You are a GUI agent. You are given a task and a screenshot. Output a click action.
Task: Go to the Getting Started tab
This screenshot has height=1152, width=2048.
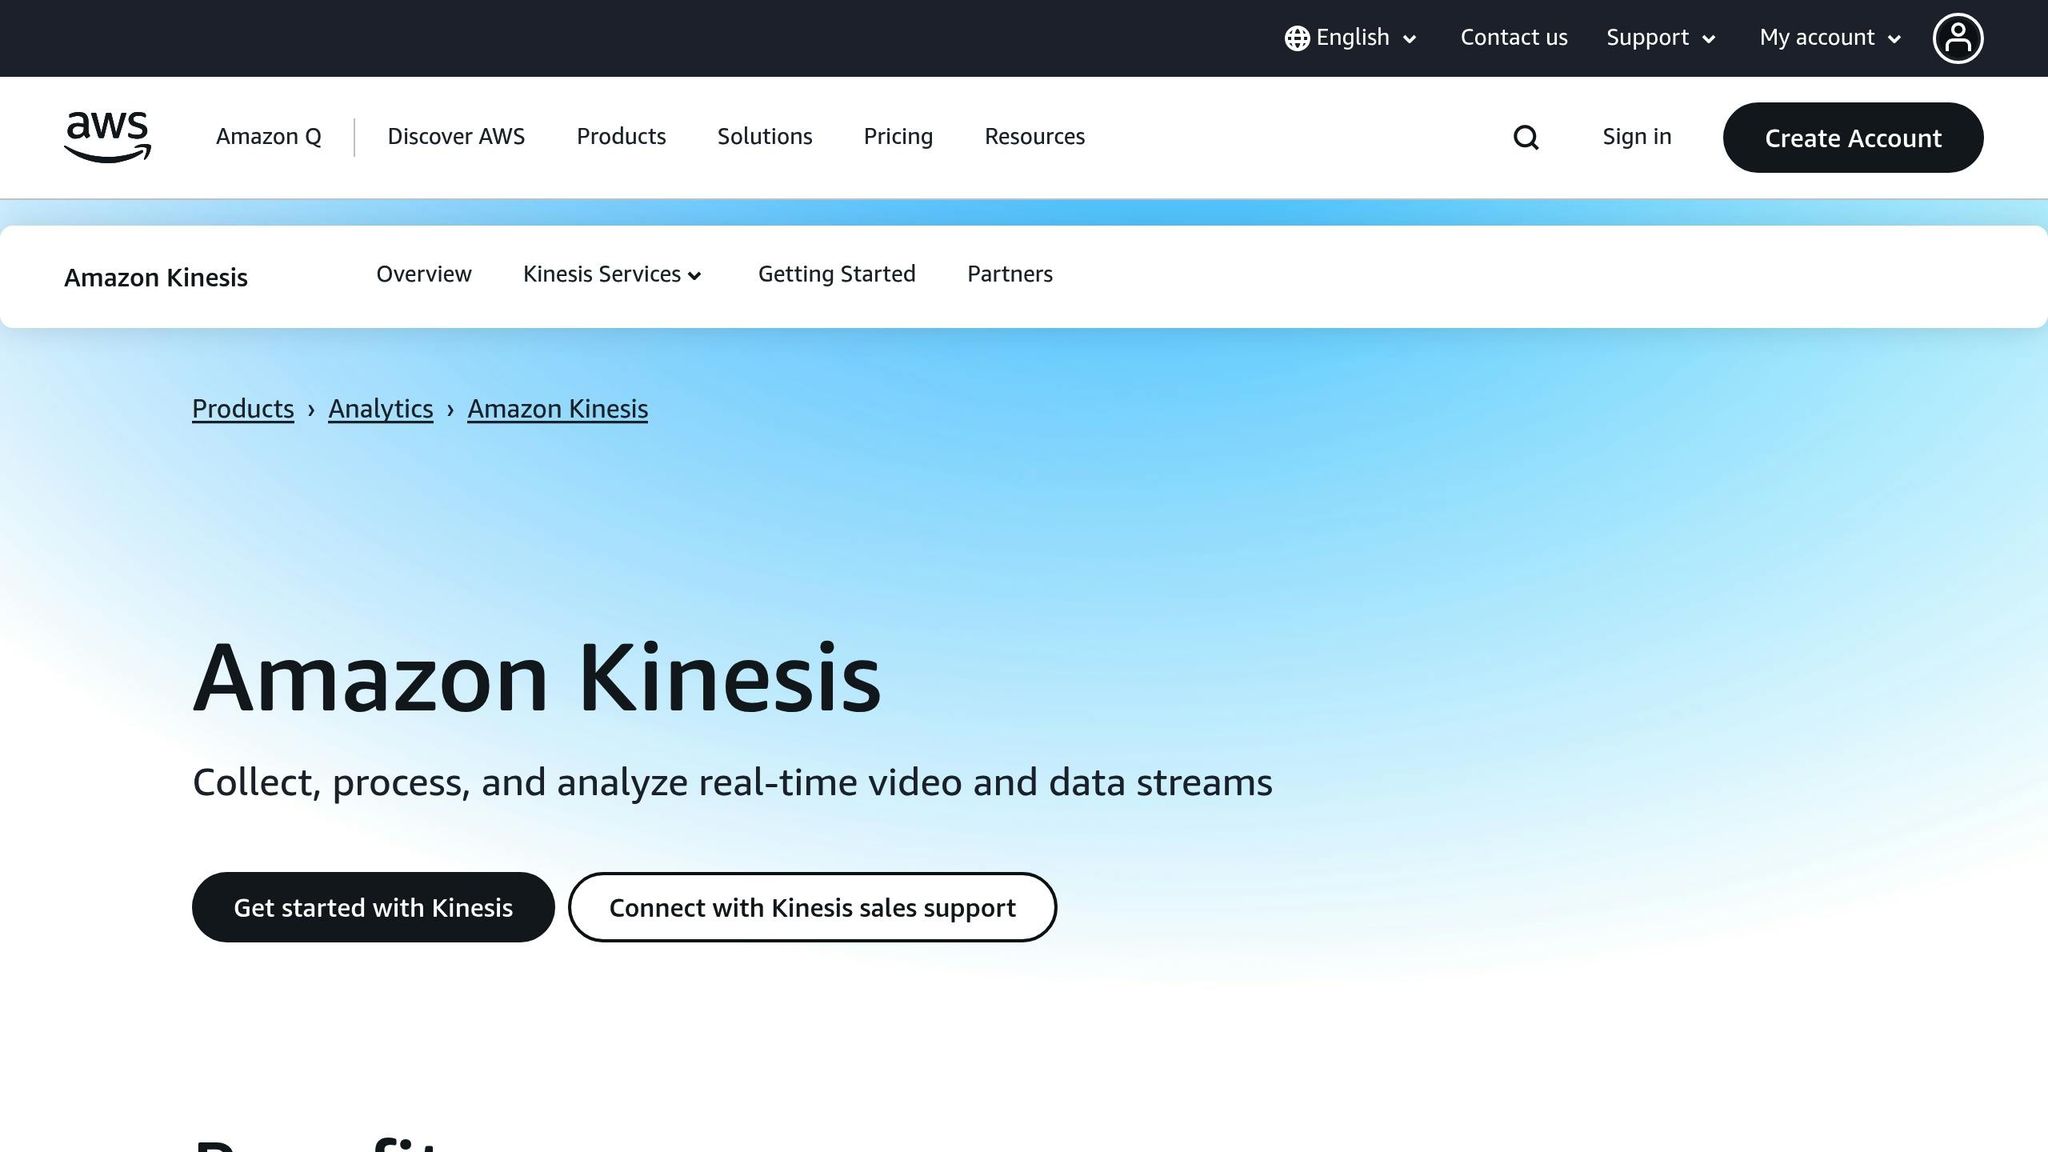[837, 274]
